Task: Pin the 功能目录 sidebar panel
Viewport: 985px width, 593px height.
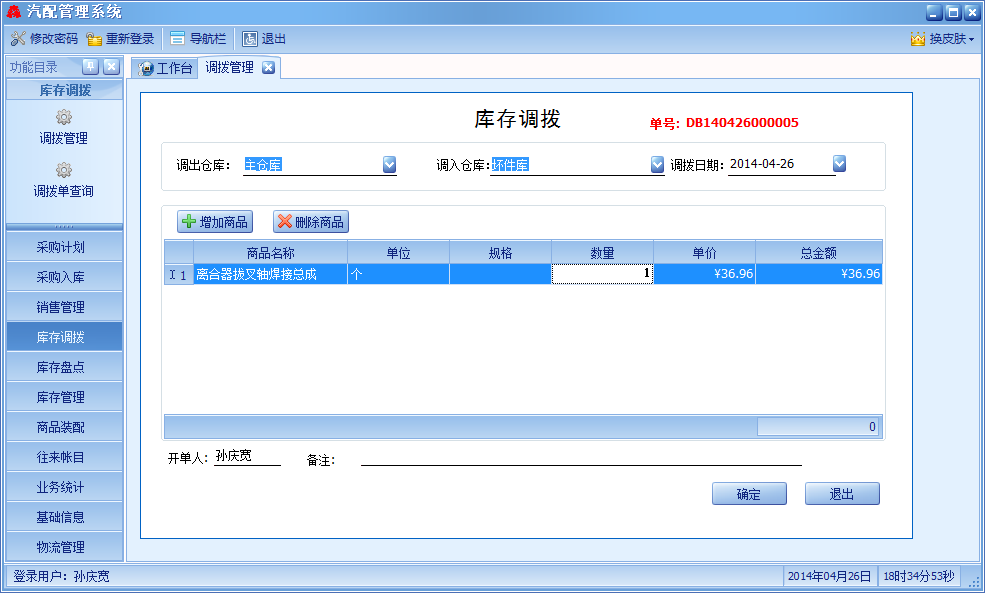Action: coord(90,67)
